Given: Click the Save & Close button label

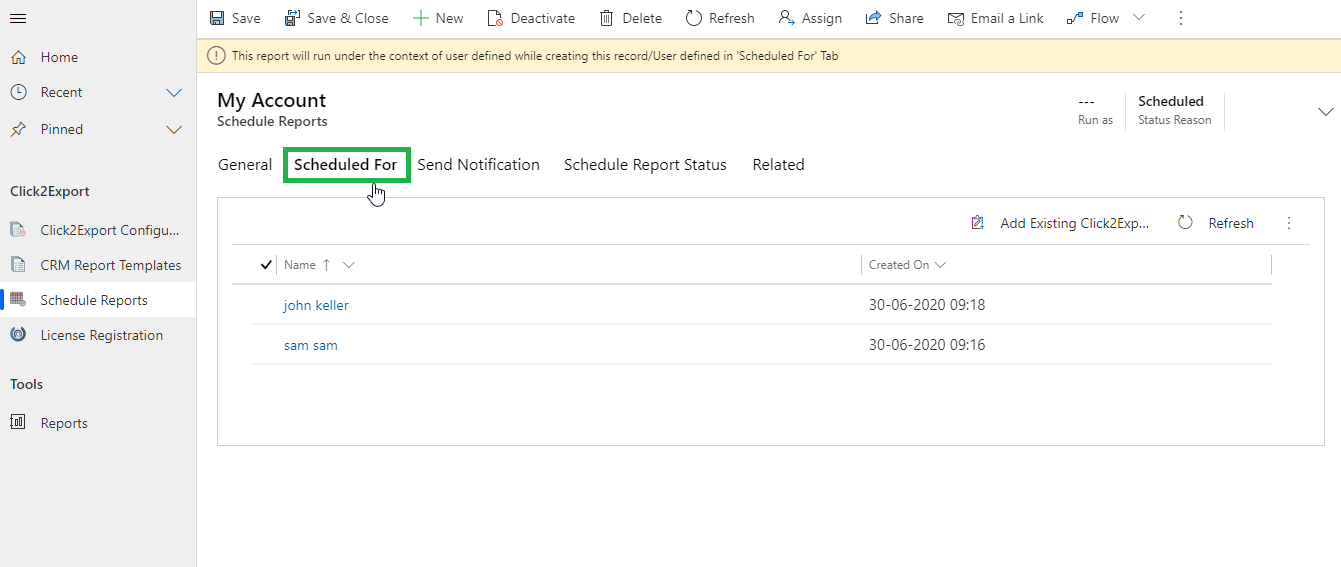Looking at the screenshot, I should point(348,18).
